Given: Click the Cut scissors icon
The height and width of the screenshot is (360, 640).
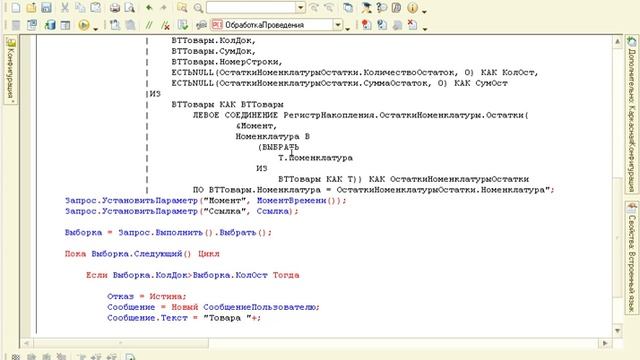Looking at the screenshot, I should pyautogui.click(x=64, y=7).
